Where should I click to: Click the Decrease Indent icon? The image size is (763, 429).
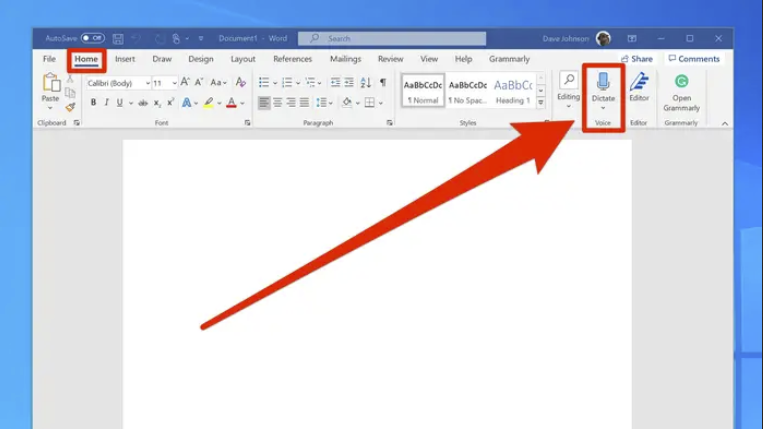(x=335, y=82)
